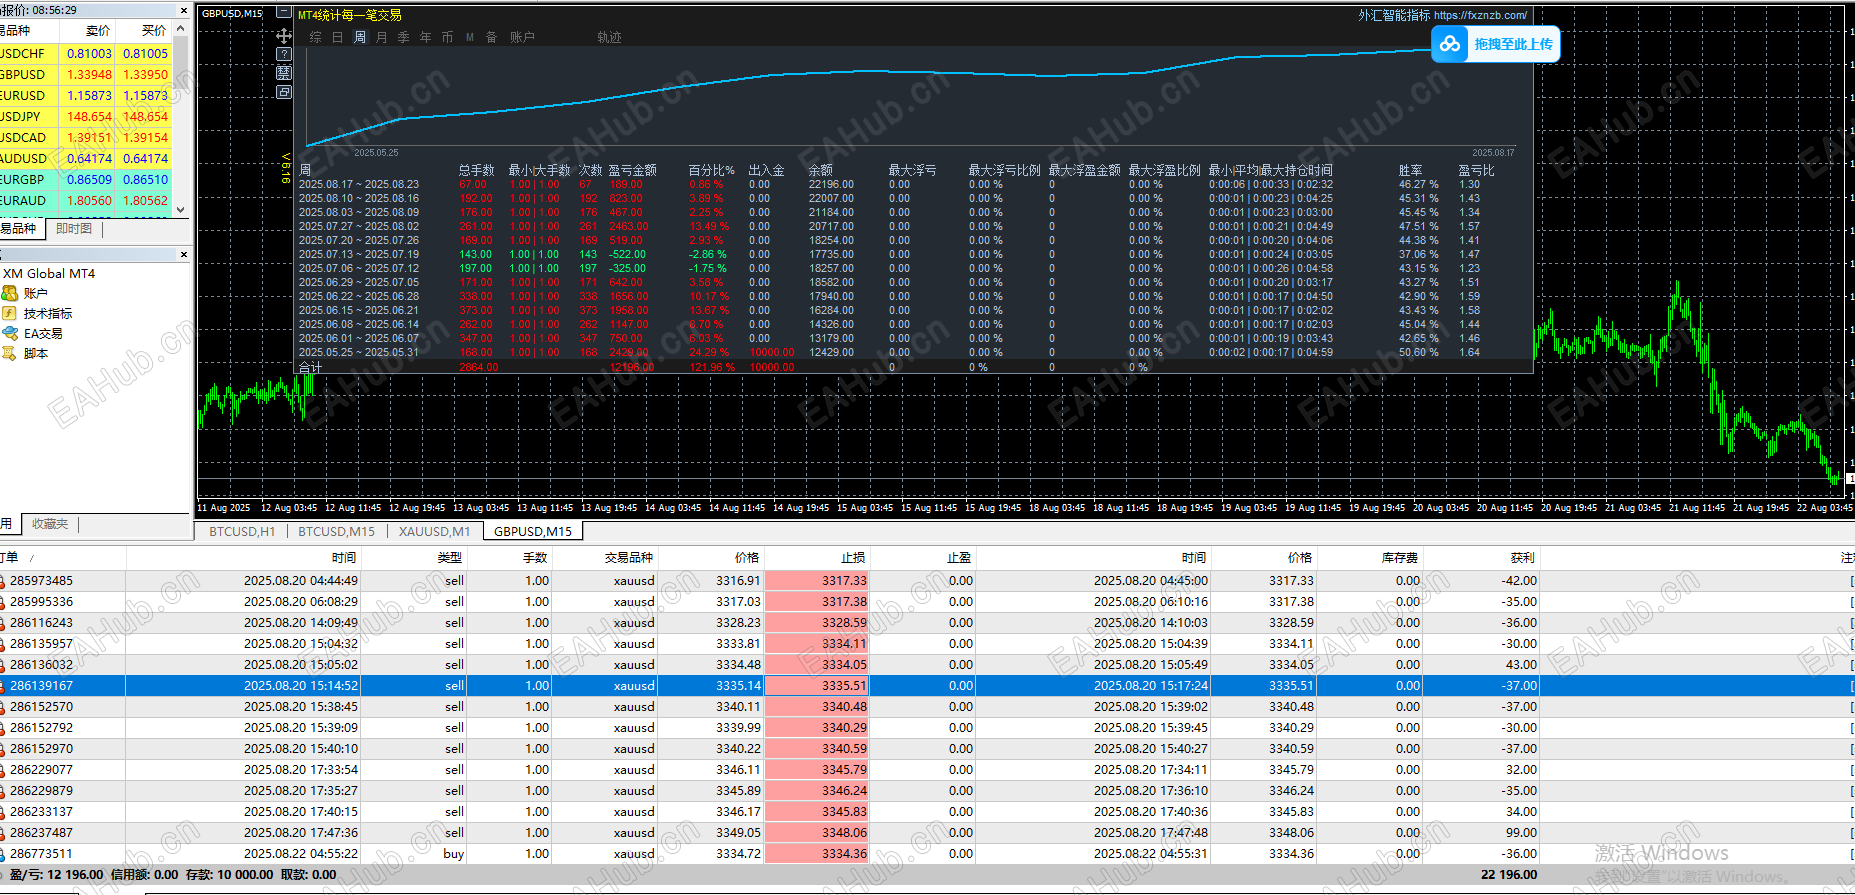Switch statistics to 季 quarterly view

point(403,37)
